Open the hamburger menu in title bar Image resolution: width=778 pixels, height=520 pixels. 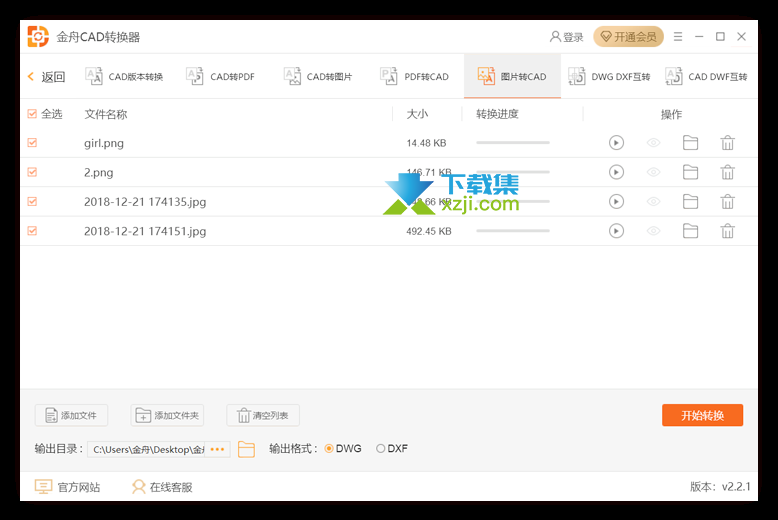point(678,37)
